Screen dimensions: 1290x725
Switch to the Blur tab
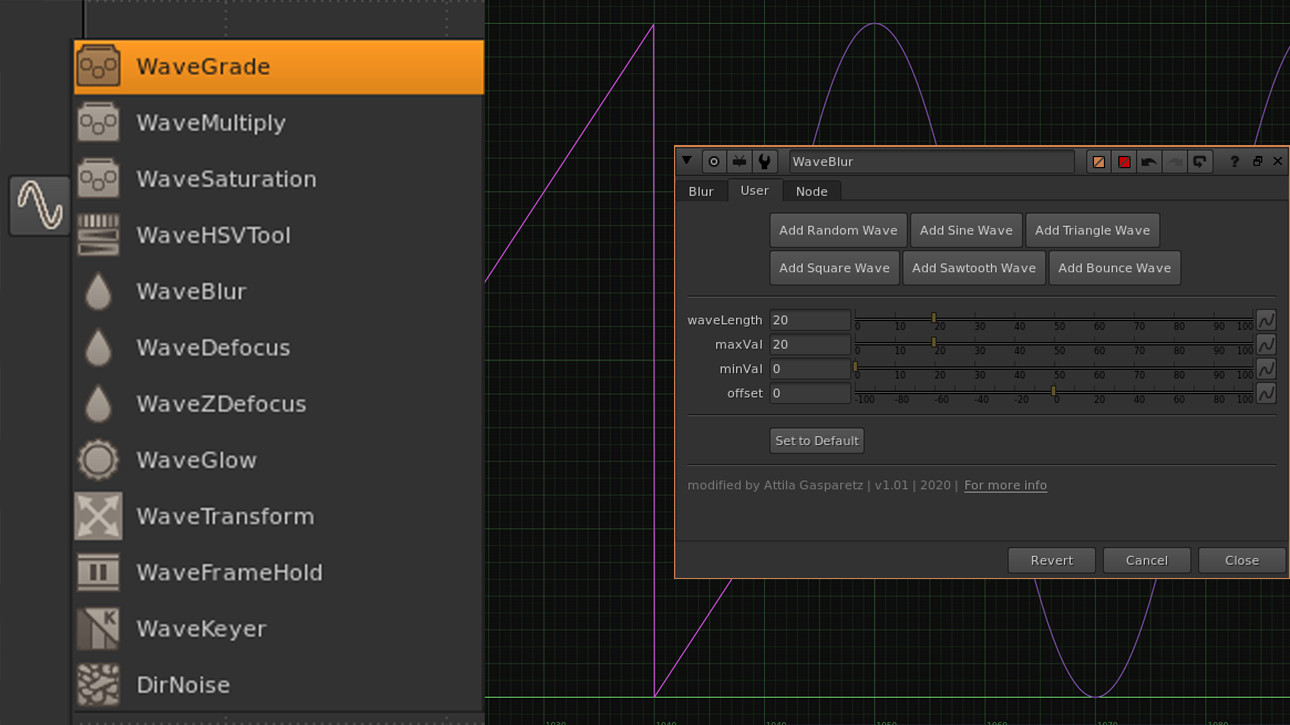point(701,191)
